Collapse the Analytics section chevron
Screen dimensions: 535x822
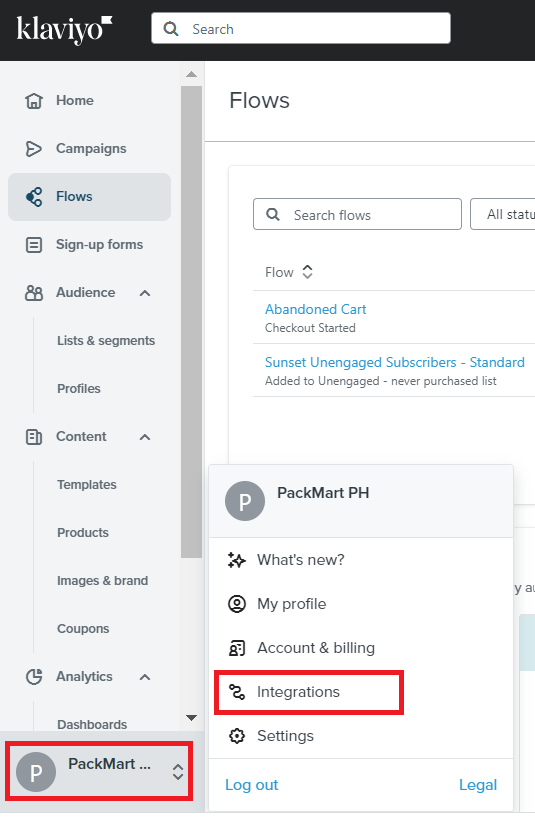[x=145, y=677]
